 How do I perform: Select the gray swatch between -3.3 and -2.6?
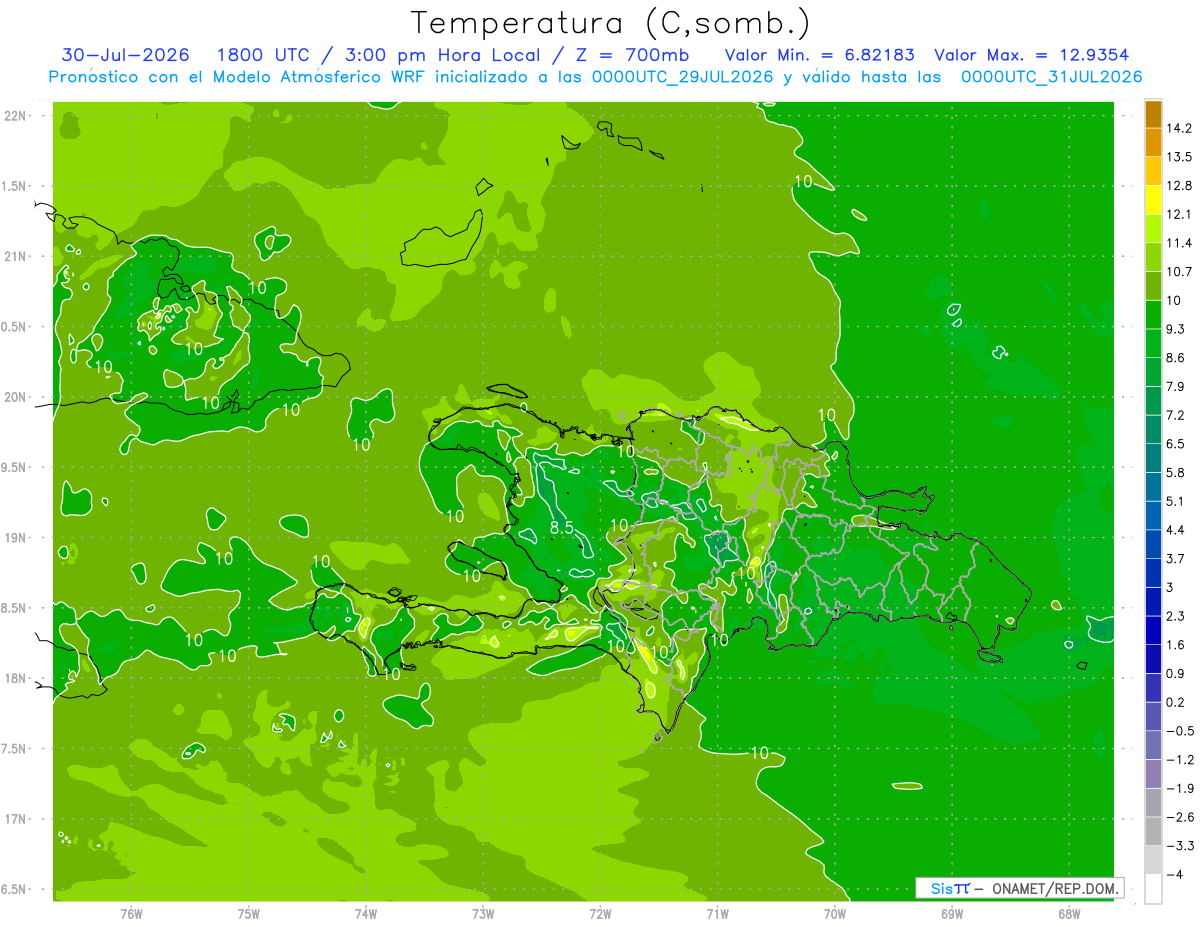(x=1153, y=831)
